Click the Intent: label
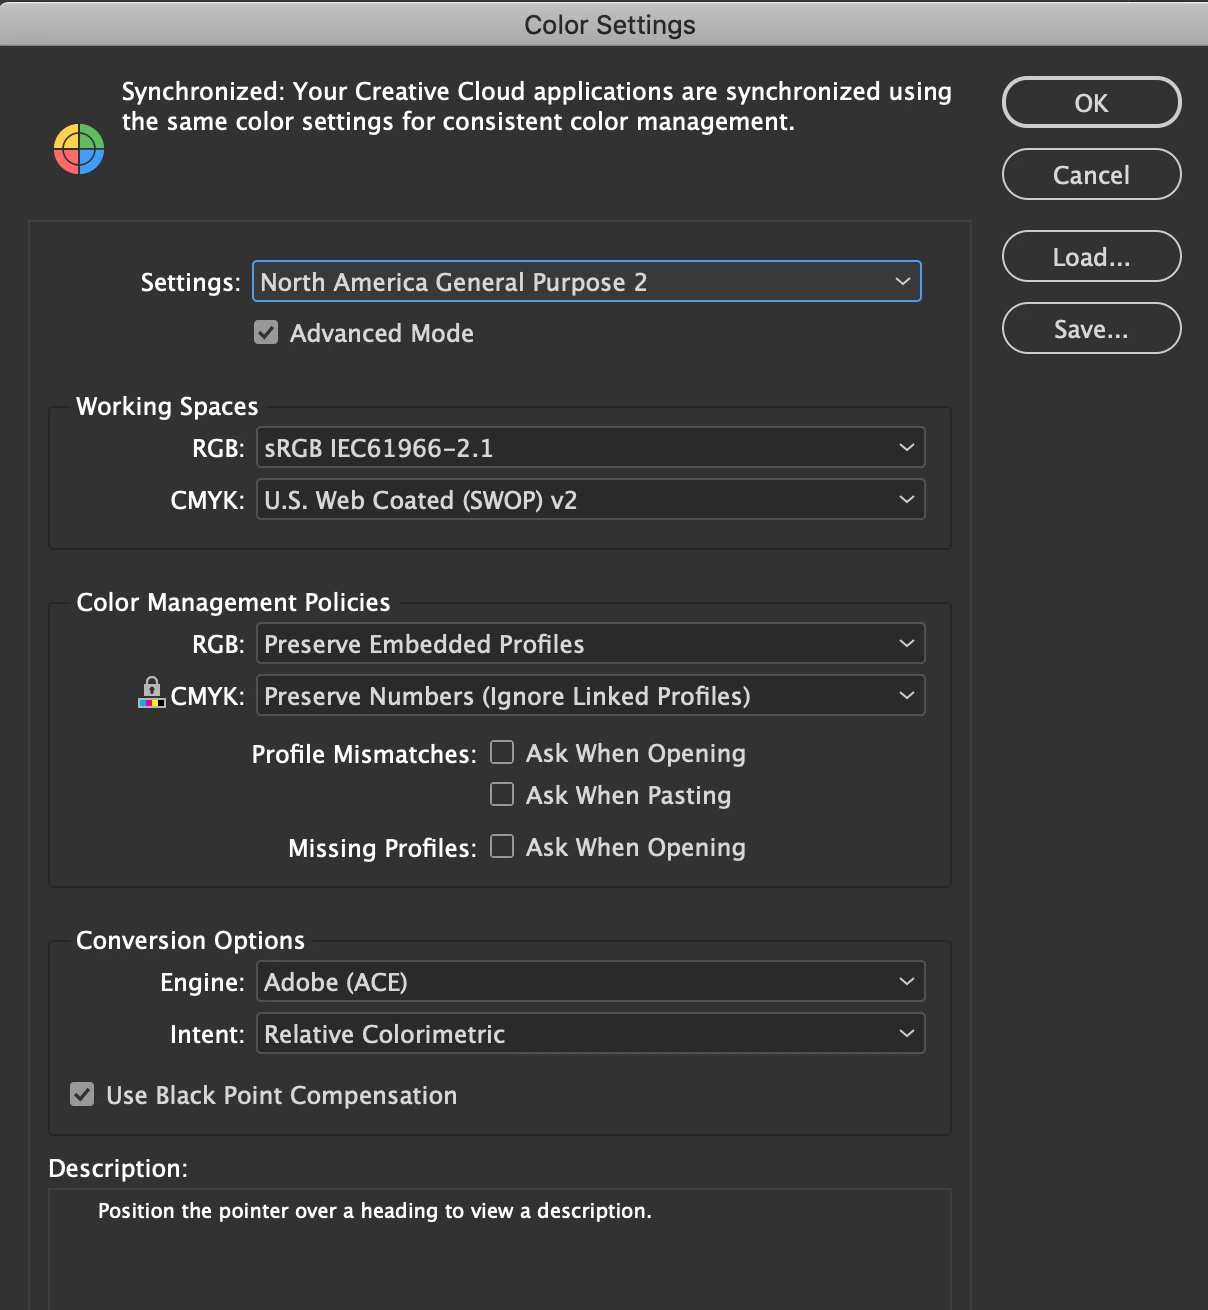 (207, 1034)
